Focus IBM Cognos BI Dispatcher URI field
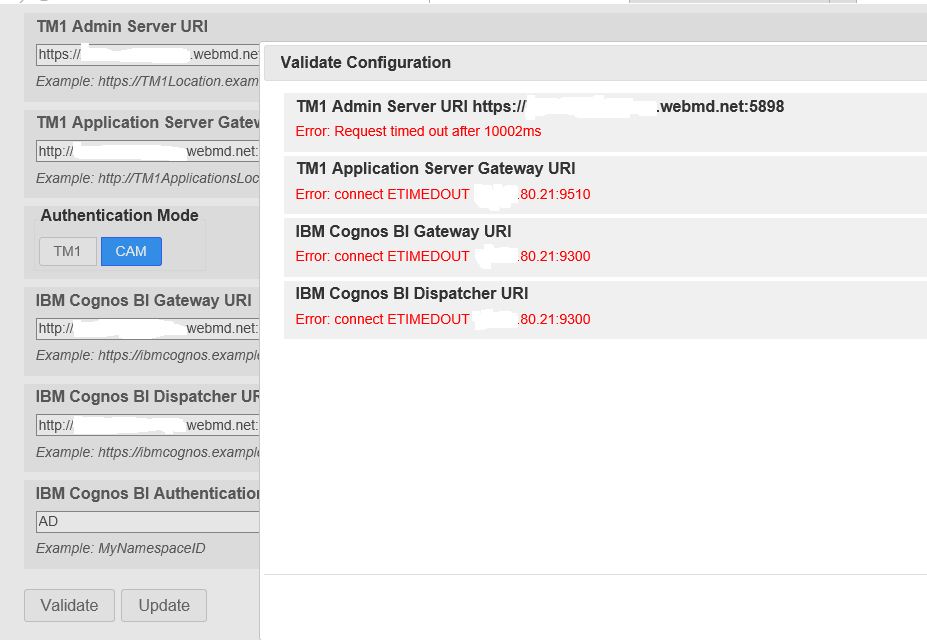Image resolution: width=927 pixels, height=640 pixels. pyautogui.click(x=148, y=425)
